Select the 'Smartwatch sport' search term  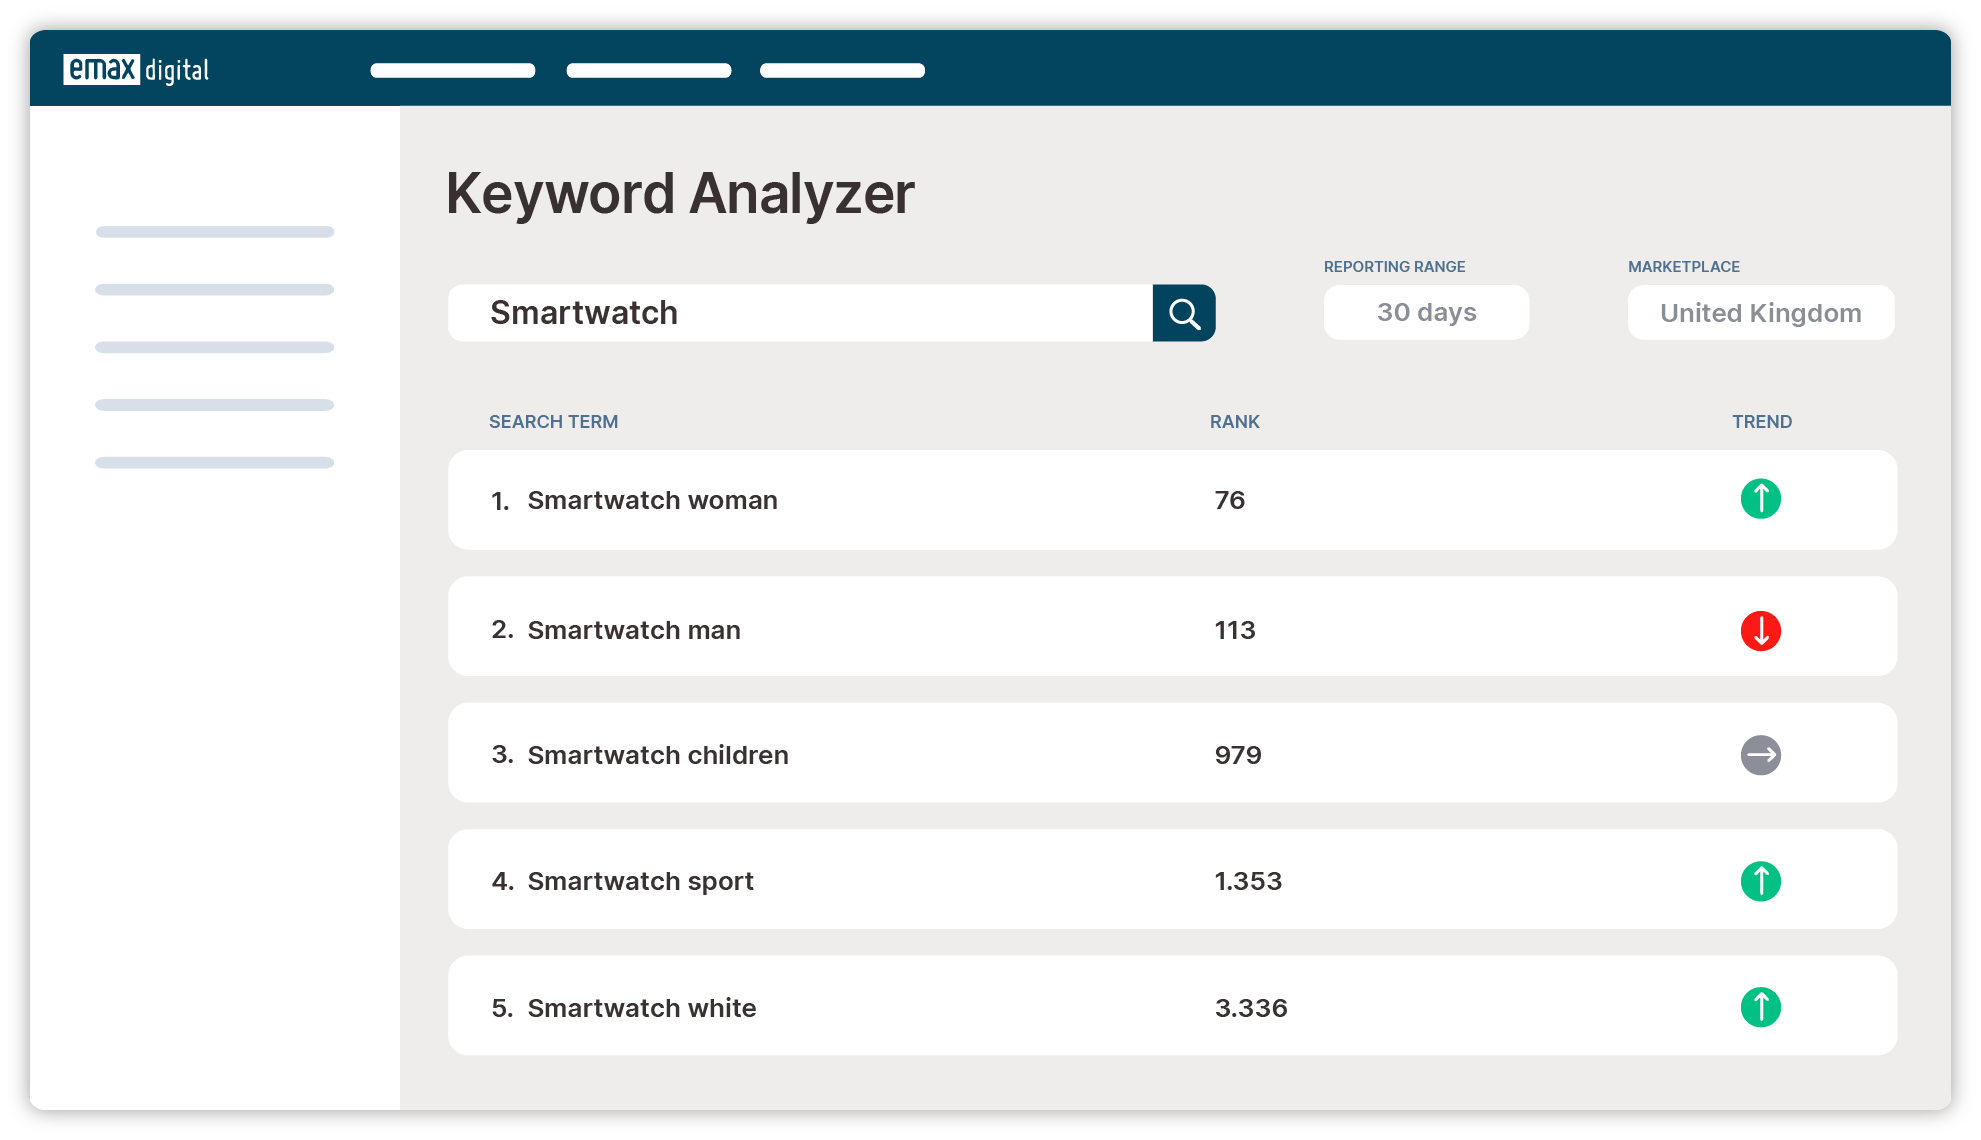[640, 881]
